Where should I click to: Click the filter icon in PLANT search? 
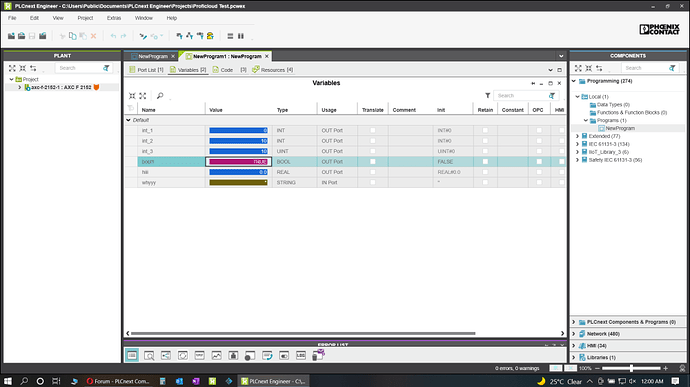point(106,68)
